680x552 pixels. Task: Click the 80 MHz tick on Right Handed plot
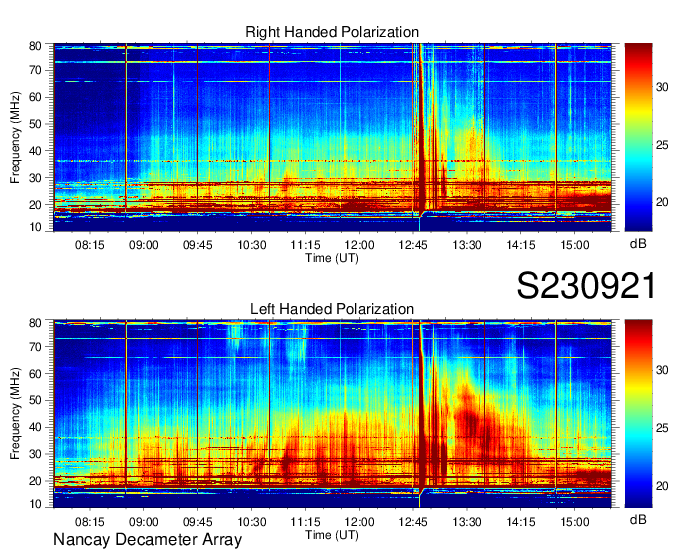(35, 46)
